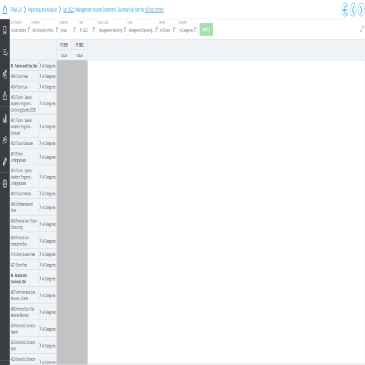
Task: Click the all cost centers link
Action: point(154,10)
